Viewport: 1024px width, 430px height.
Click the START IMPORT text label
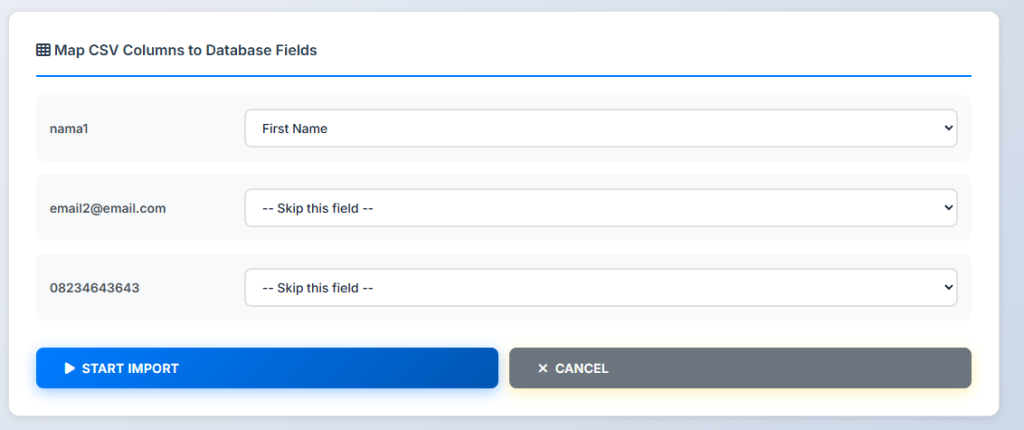[130, 368]
